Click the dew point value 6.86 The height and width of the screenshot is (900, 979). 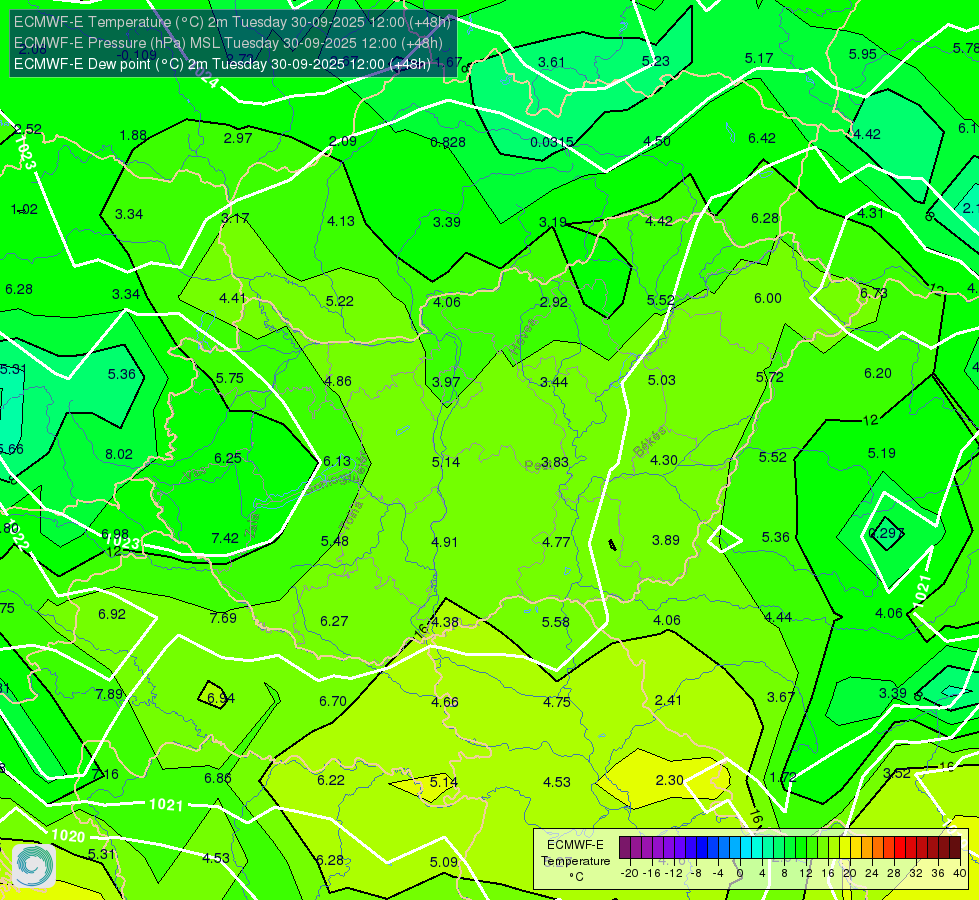click(x=218, y=778)
